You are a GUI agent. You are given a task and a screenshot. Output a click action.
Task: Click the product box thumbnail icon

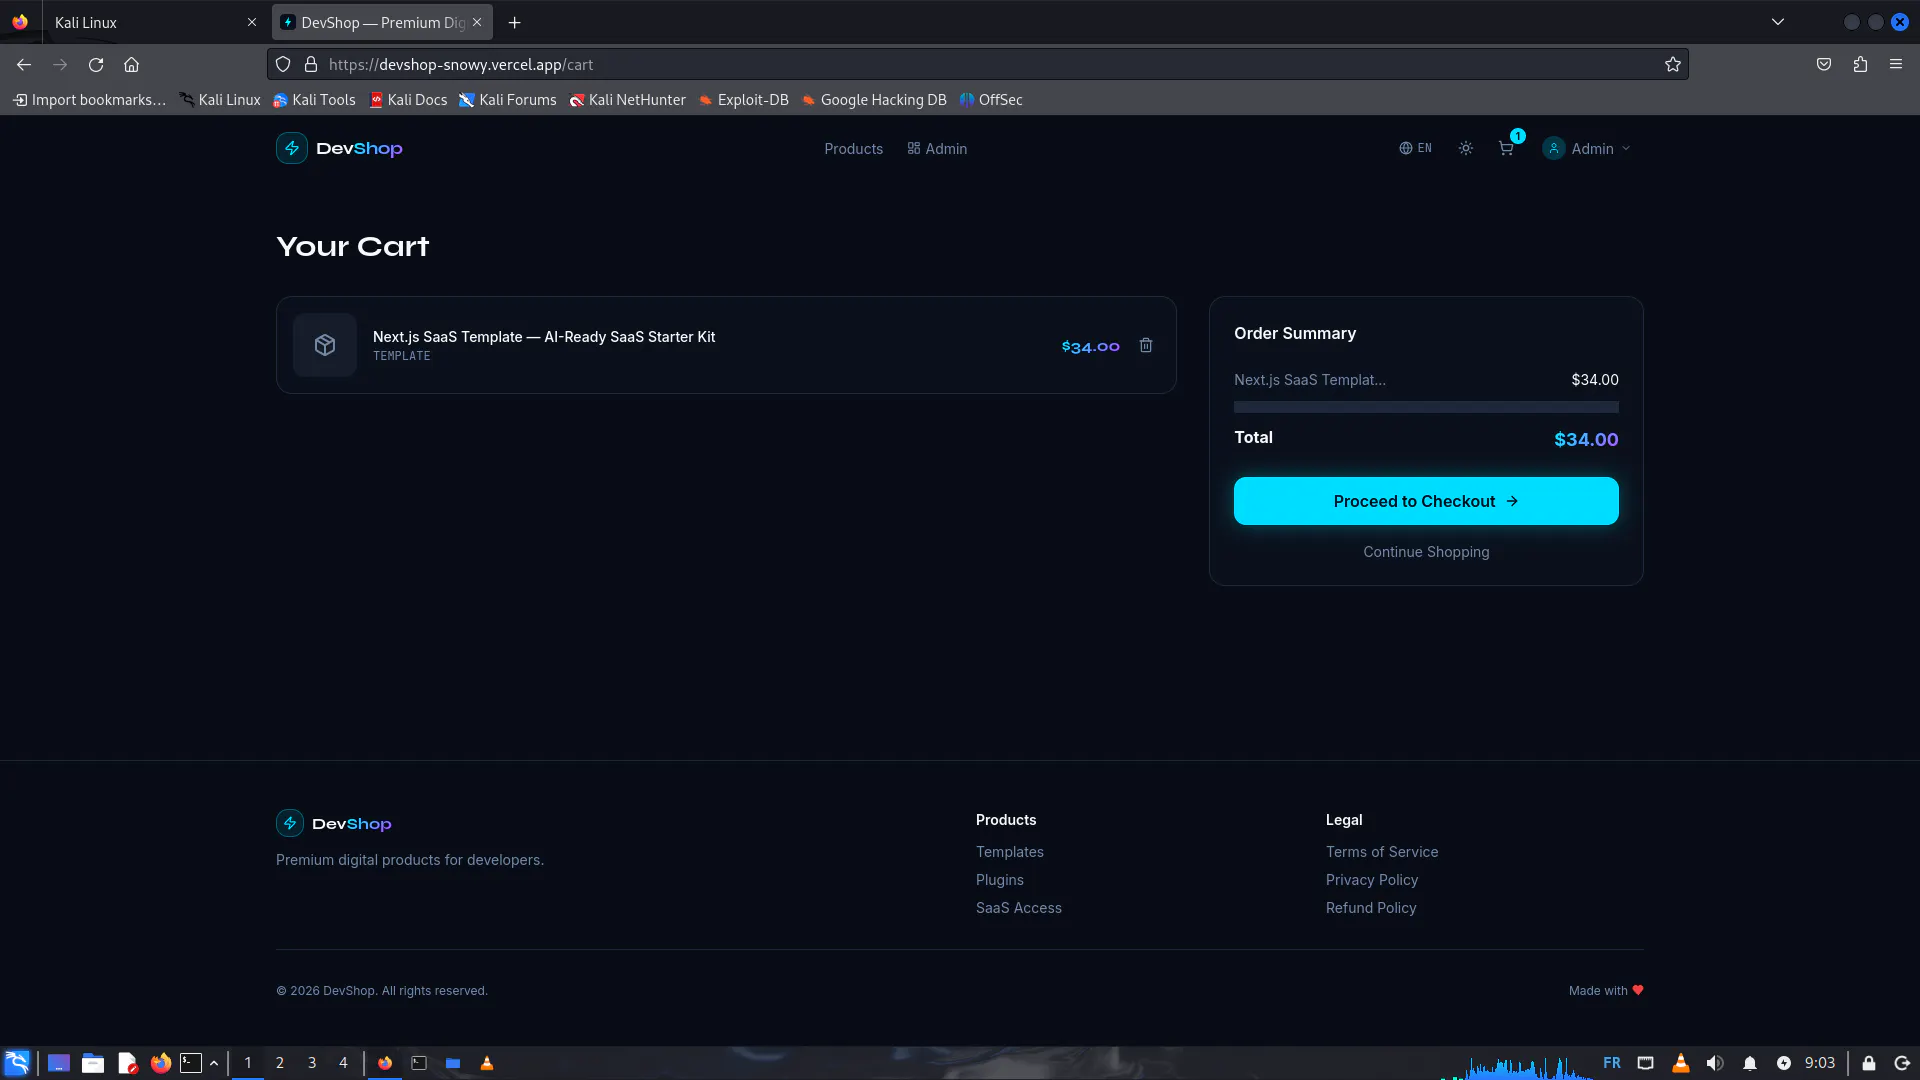tap(325, 345)
